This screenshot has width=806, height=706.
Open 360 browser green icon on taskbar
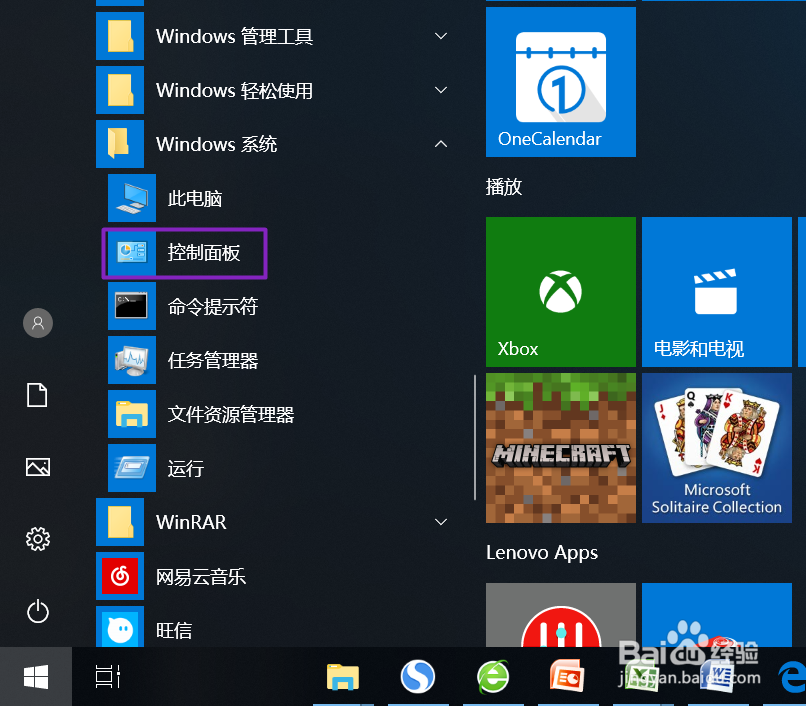point(493,677)
